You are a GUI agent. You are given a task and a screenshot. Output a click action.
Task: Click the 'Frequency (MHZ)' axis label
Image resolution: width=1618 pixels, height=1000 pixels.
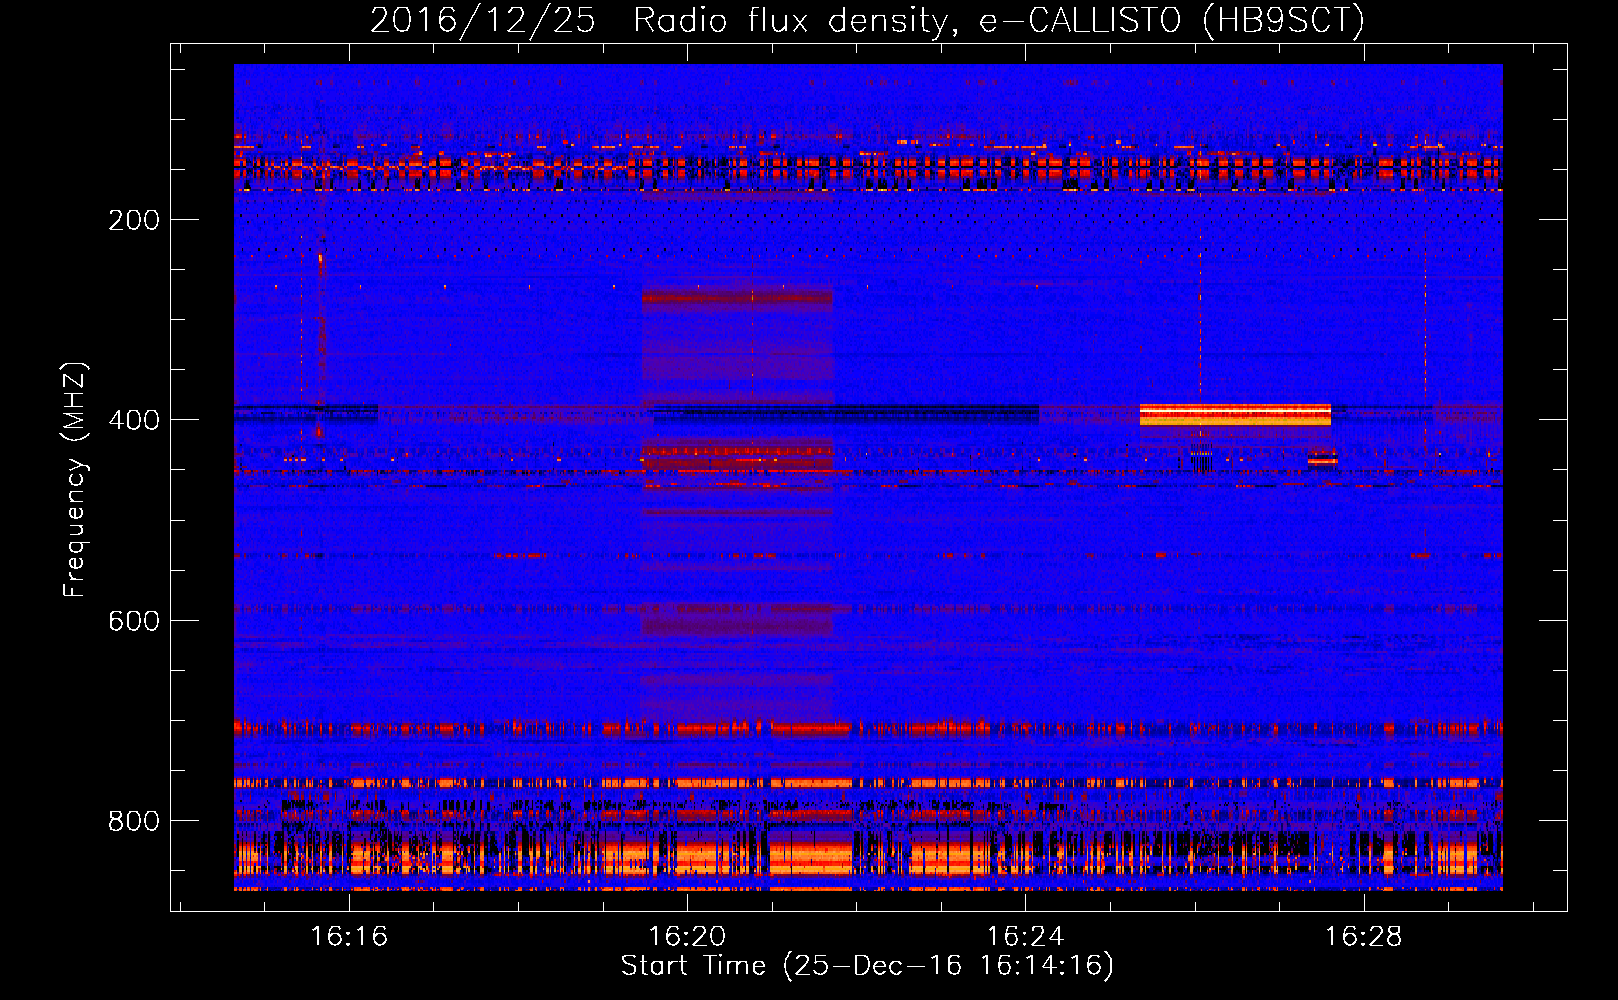[x=75, y=480]
